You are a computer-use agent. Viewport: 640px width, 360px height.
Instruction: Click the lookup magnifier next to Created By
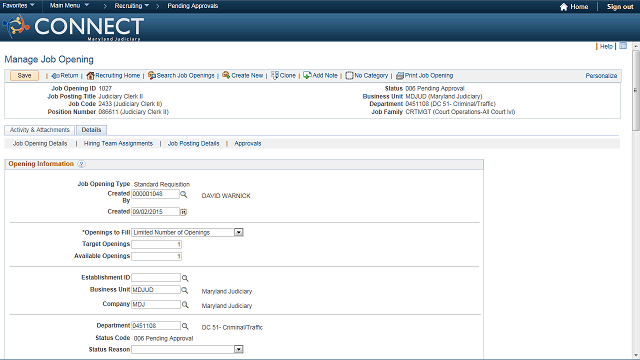[184, 195]
